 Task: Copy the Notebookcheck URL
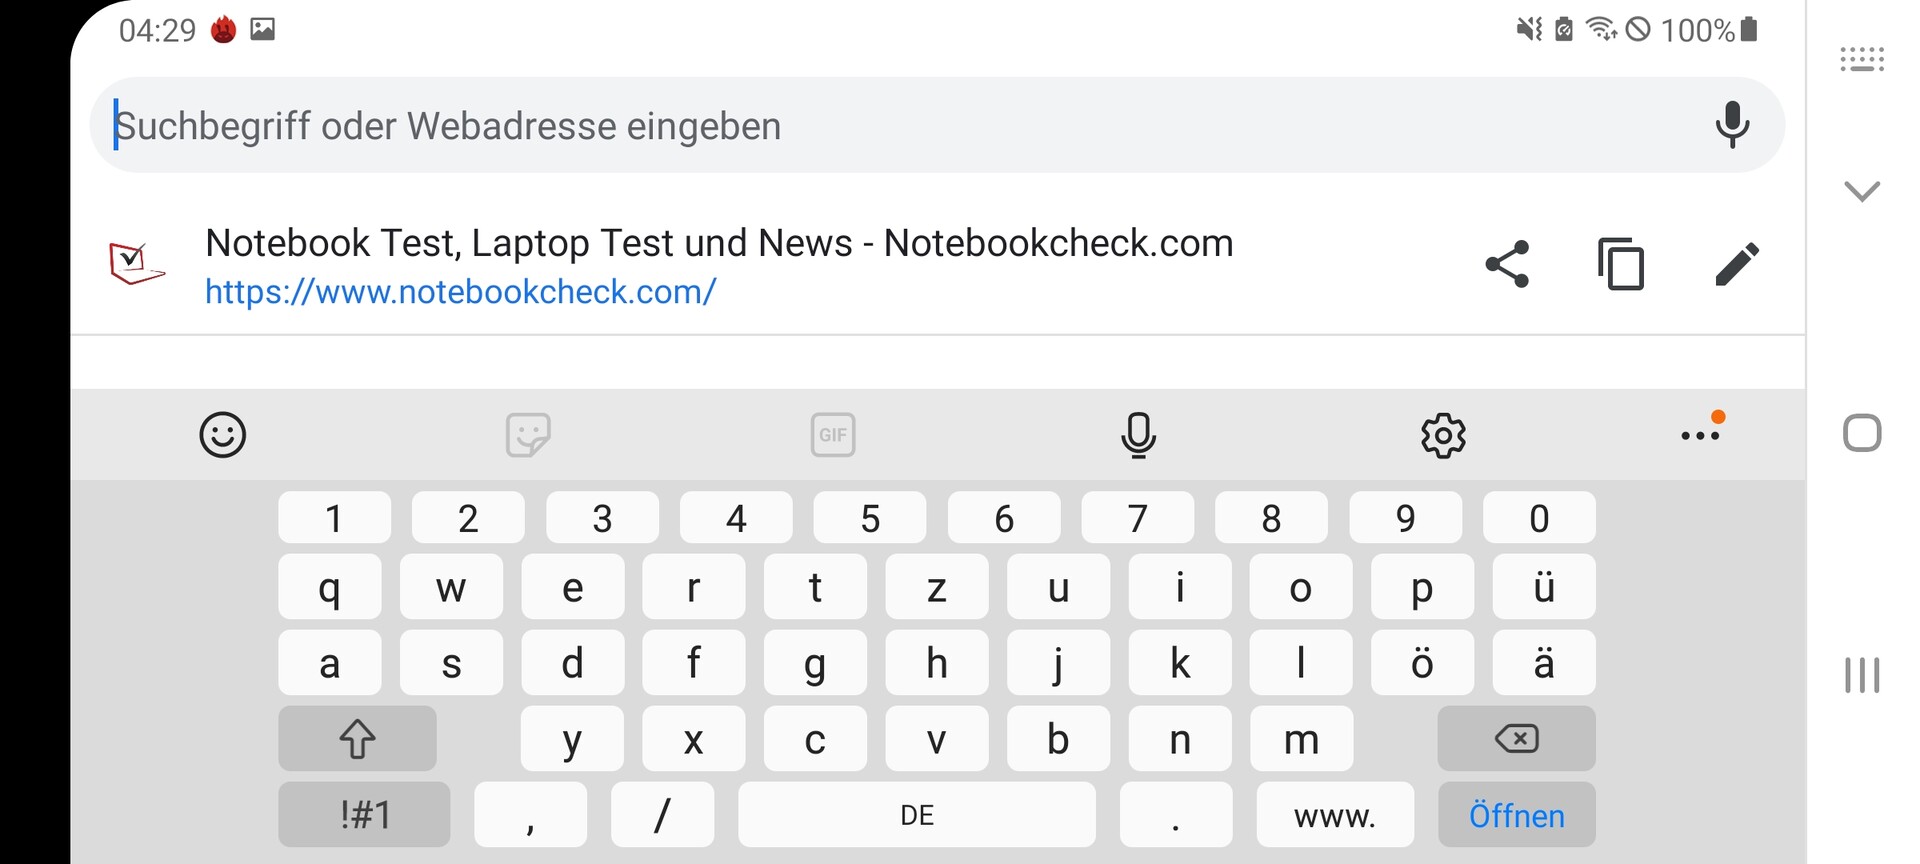(x=1621, y=264)
